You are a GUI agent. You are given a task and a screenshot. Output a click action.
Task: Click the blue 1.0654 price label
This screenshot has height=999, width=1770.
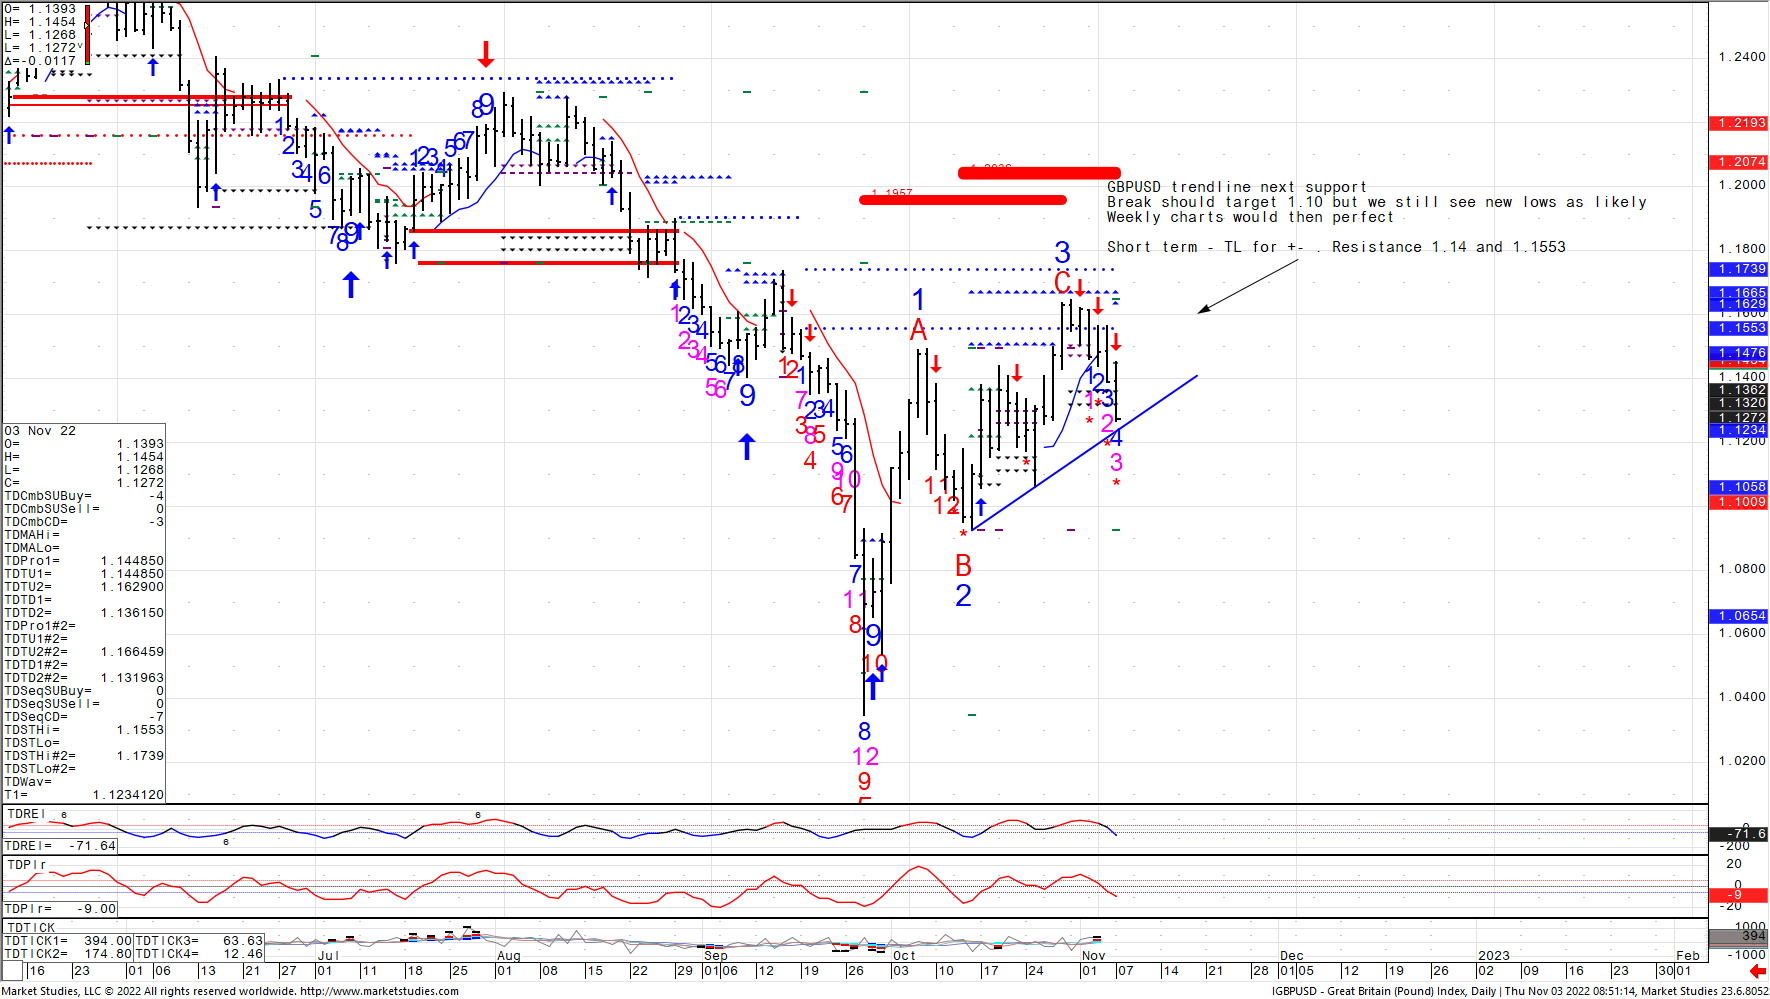(x=1738, y=616)
